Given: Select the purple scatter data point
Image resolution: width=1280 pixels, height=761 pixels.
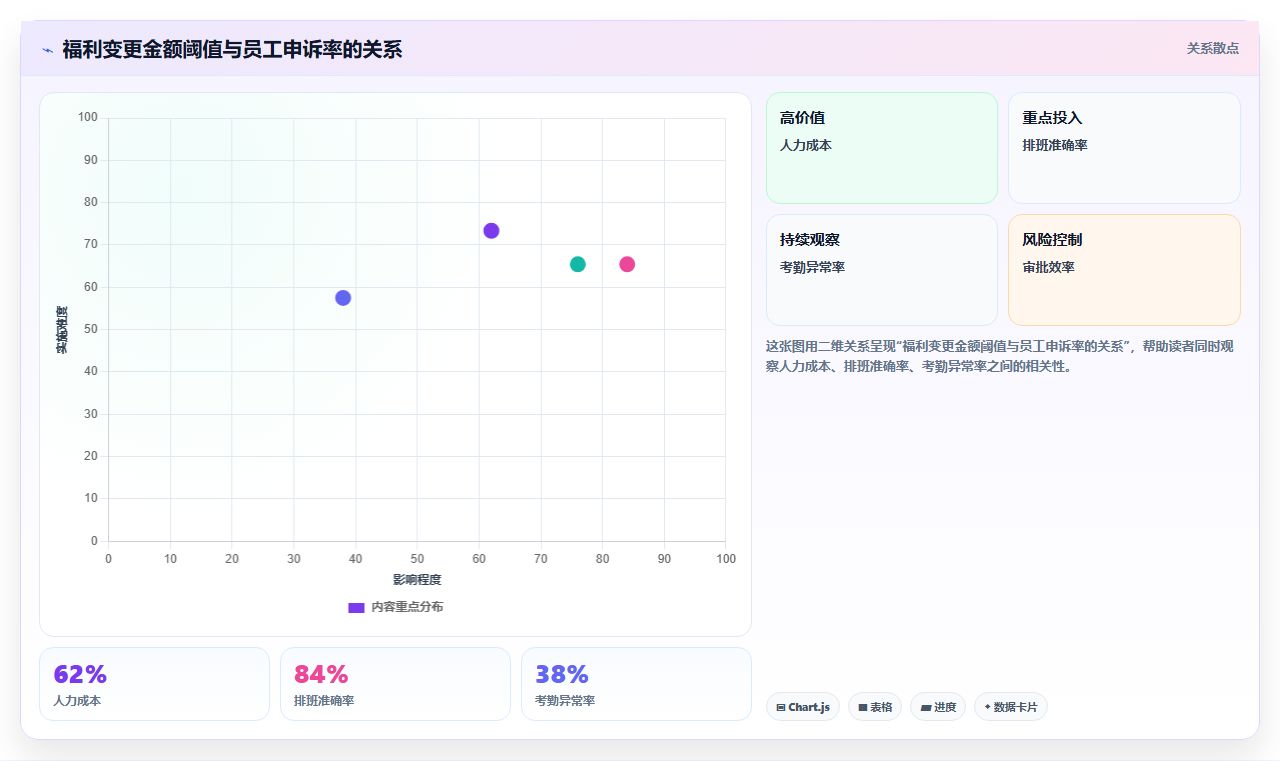Looking at the screenshot, I should 491,231.
